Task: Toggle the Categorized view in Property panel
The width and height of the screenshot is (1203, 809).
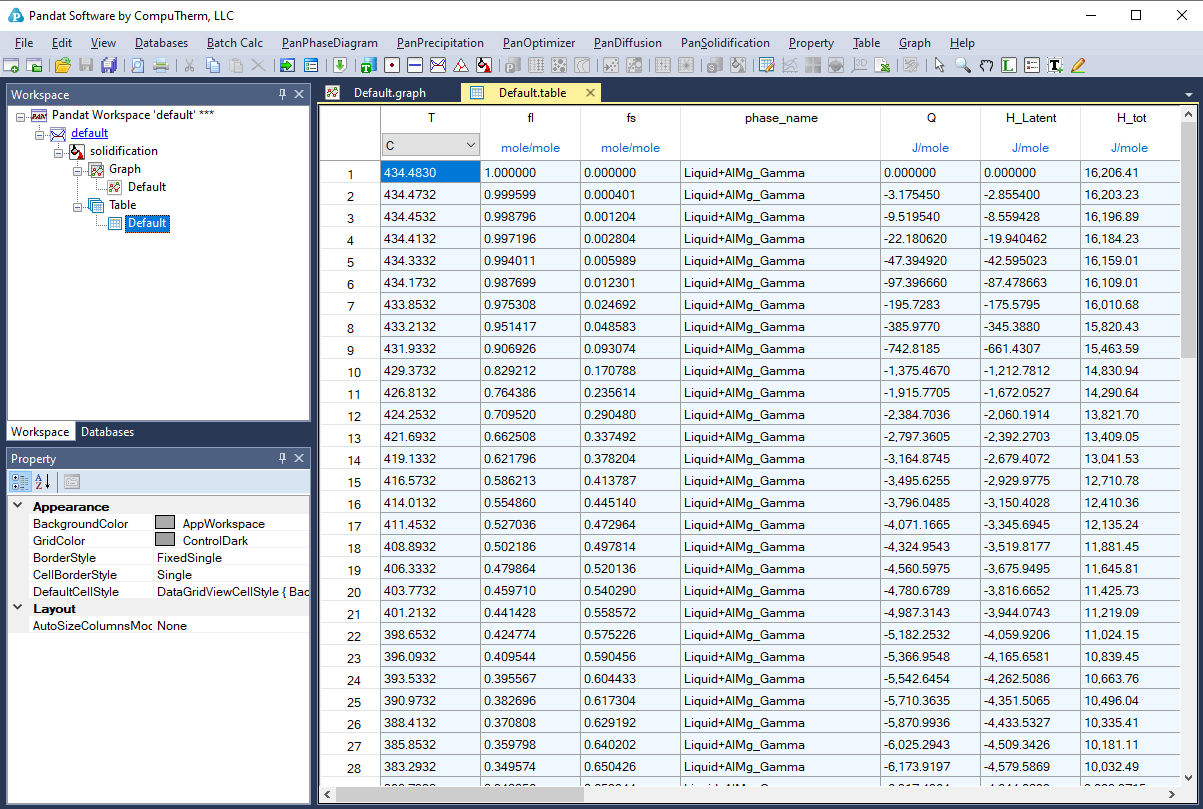Action: coord(20,482)
